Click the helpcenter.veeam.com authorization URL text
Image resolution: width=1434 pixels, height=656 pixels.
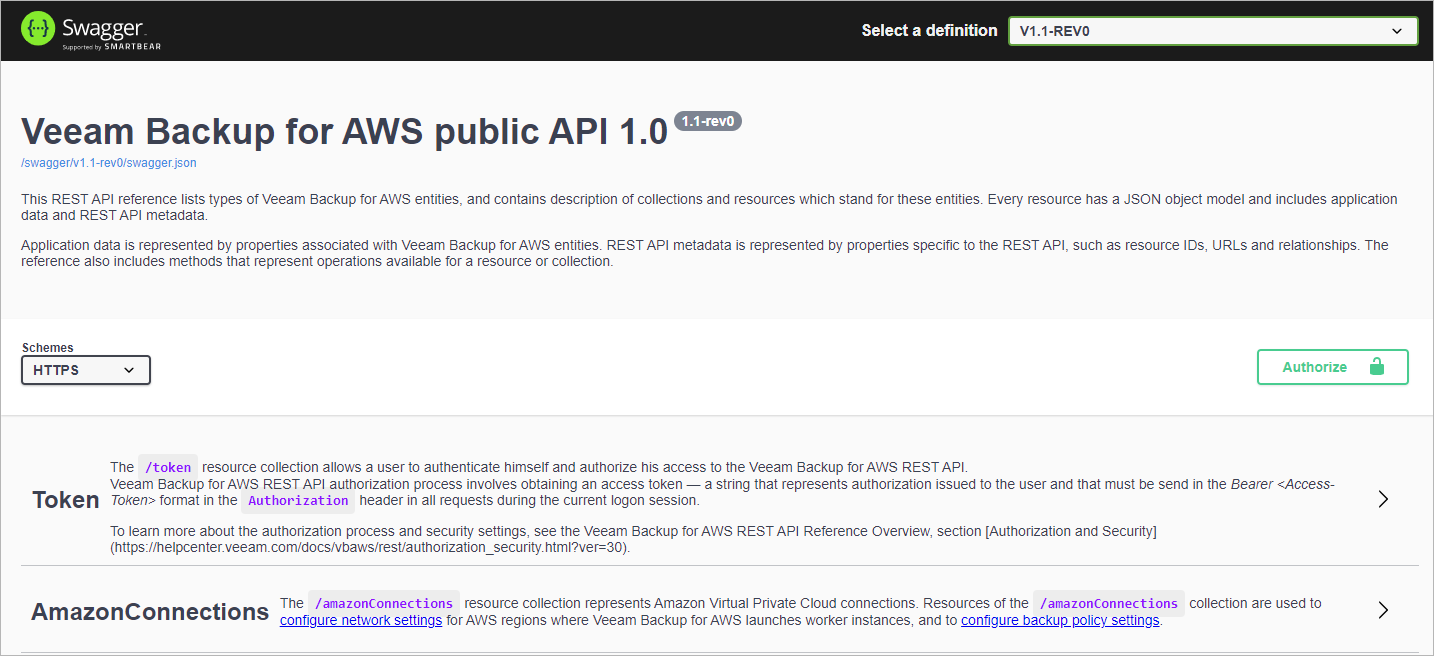[370, 548]
